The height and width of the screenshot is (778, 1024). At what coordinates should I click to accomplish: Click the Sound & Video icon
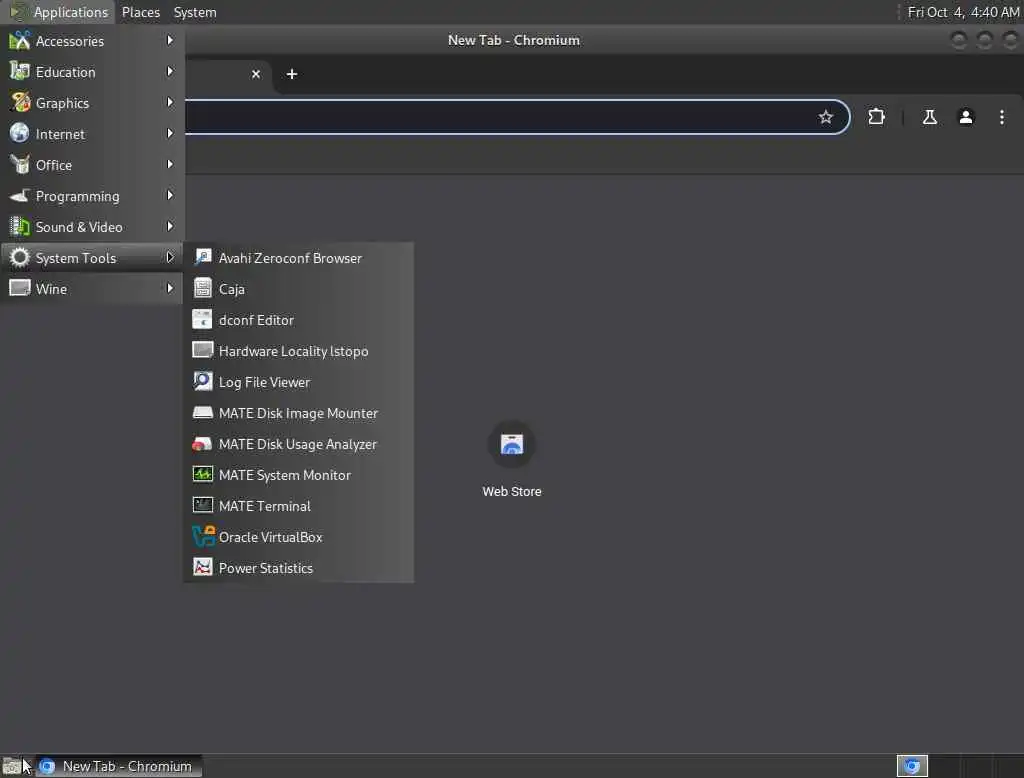click(20, 227)
